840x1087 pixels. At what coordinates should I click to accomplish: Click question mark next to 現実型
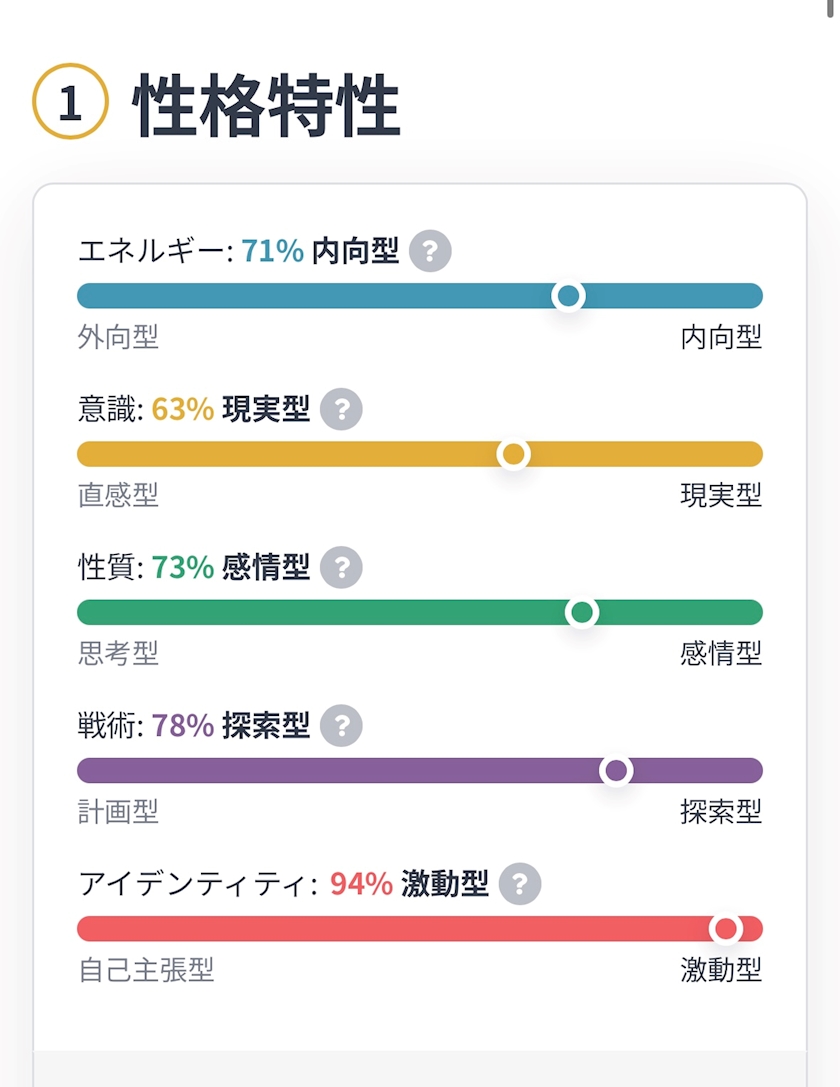coord(341,409)
